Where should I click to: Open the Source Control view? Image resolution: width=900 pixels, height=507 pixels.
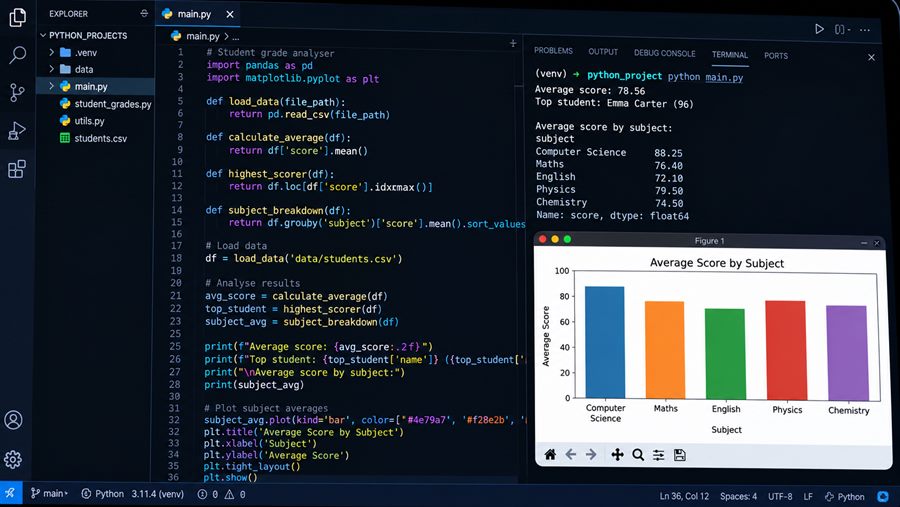(17, 92)
